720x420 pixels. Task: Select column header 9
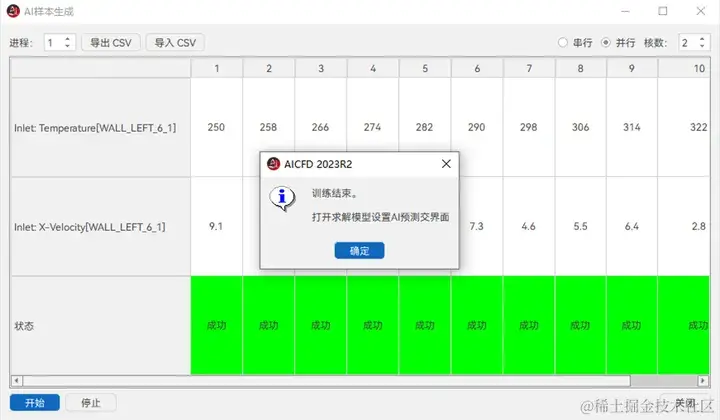pos(632,68)
